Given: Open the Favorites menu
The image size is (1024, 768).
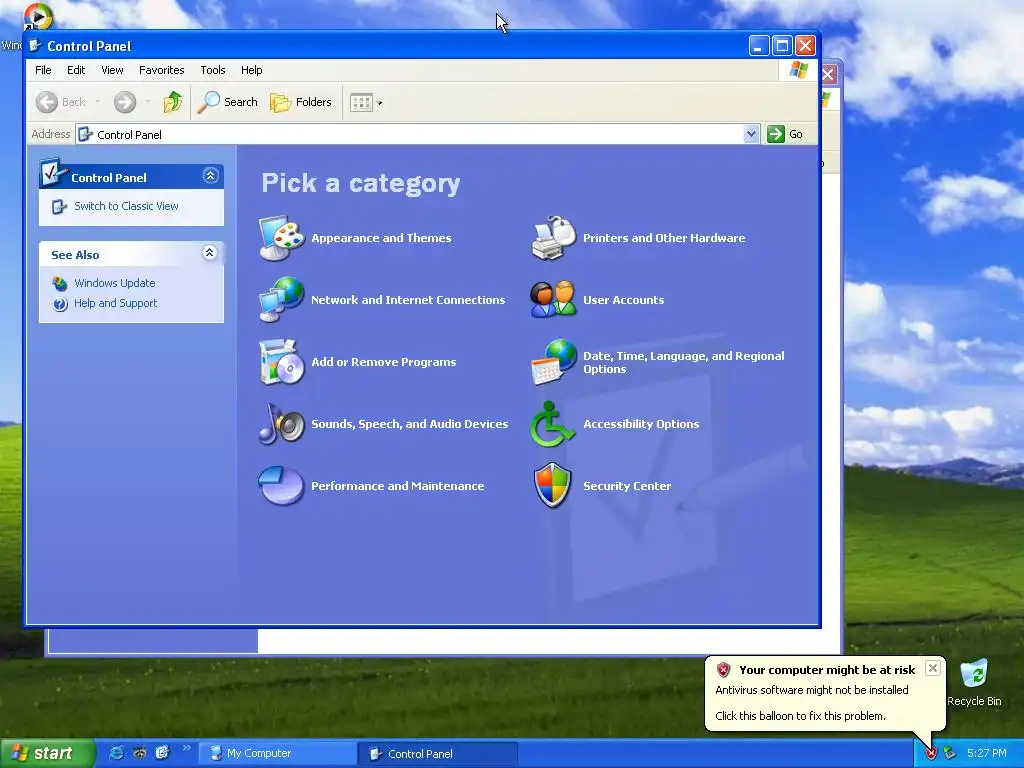Looking at the screenshot, I should coord(161,70).
